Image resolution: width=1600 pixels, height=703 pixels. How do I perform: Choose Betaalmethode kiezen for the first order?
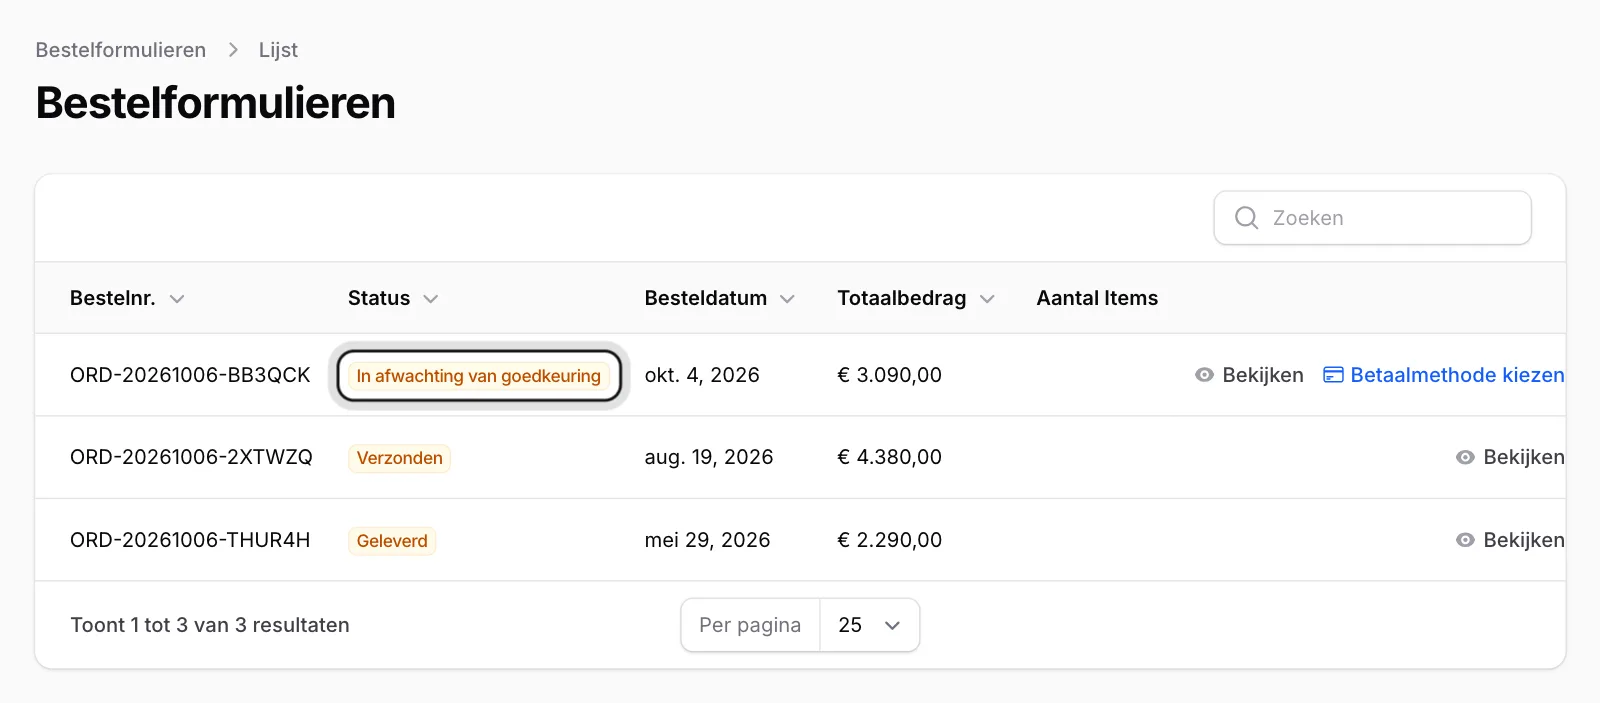point(1444,375)
